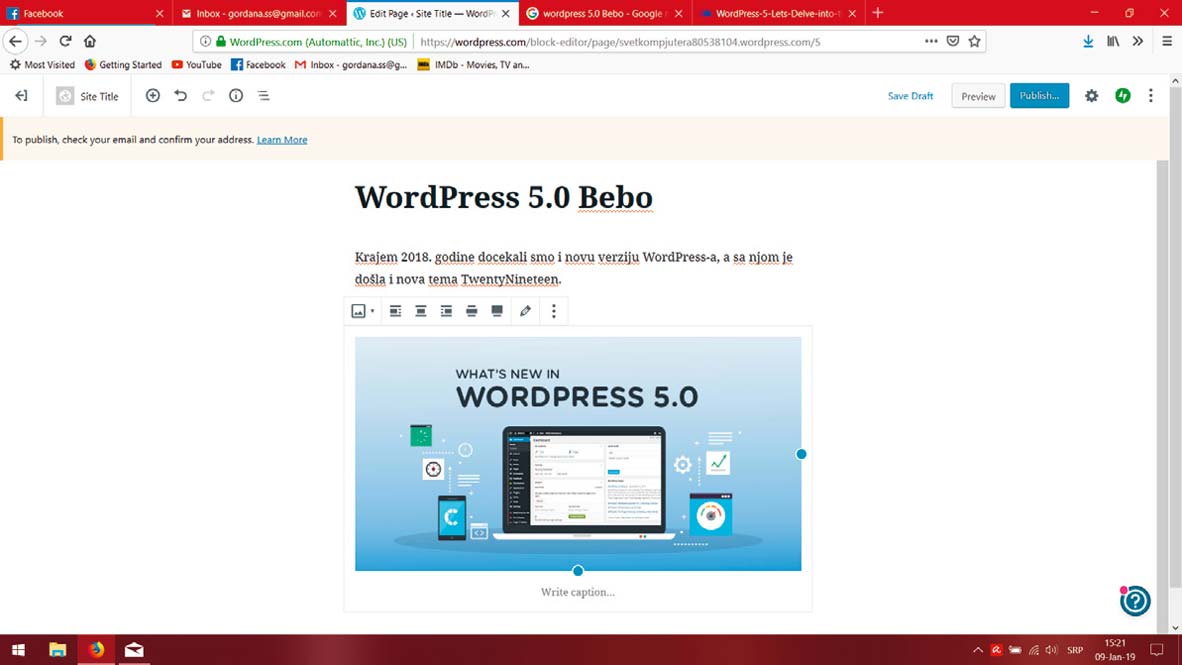
Task: Open Getting Started bookmark
Action: [123, 65]
